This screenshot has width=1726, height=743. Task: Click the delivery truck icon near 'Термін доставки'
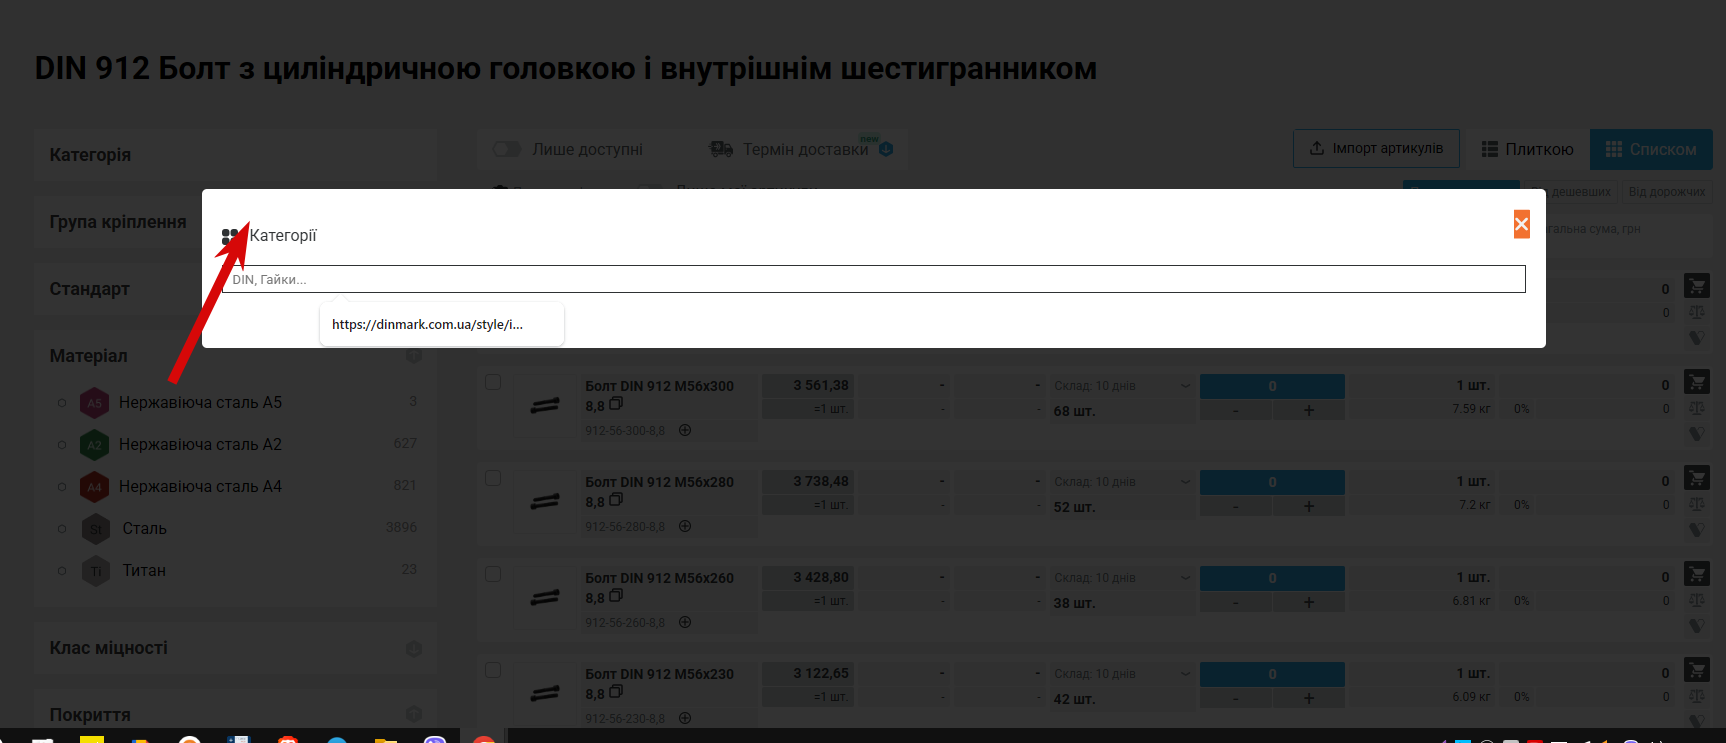(721, 149)
